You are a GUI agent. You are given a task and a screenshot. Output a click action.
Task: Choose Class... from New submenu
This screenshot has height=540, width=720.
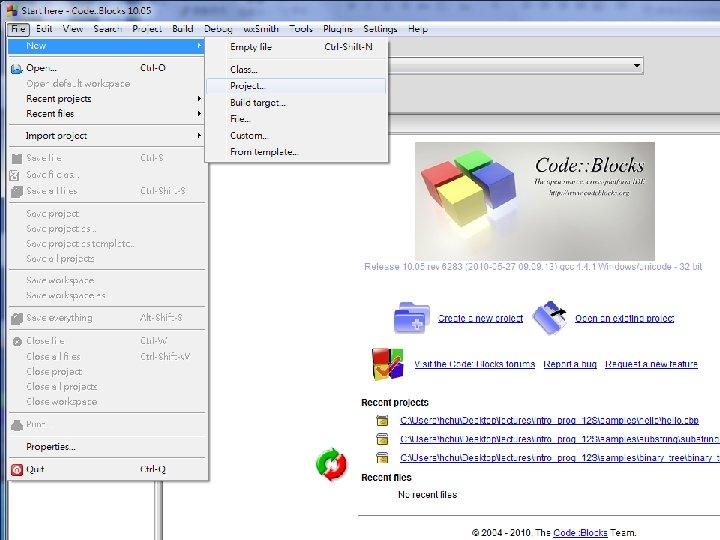pyautogui.click(x=296, y=70)
